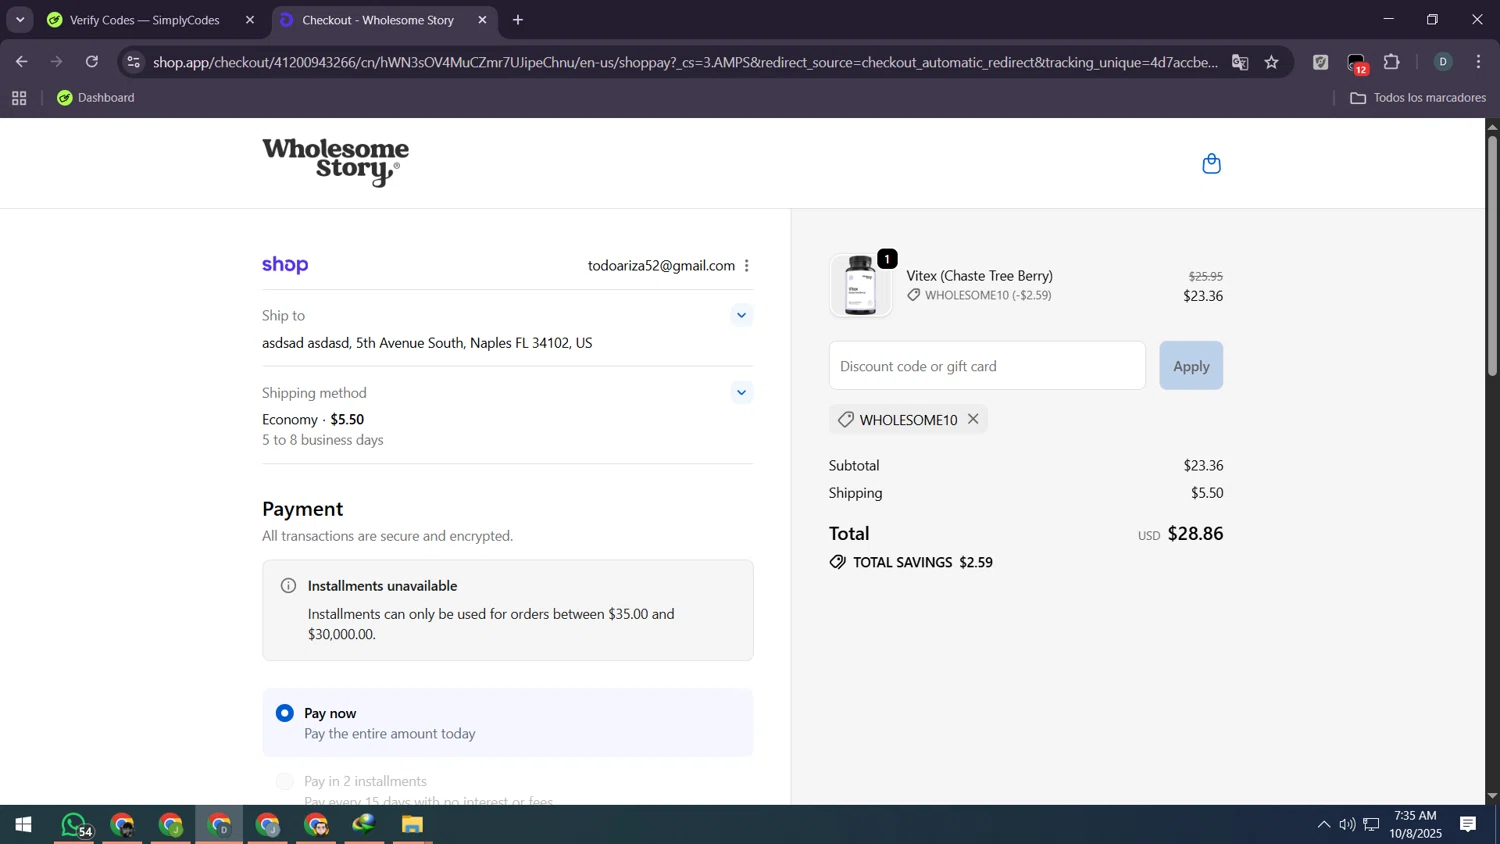
Task: View site information icon in address bar
Action: pos(133,62)
